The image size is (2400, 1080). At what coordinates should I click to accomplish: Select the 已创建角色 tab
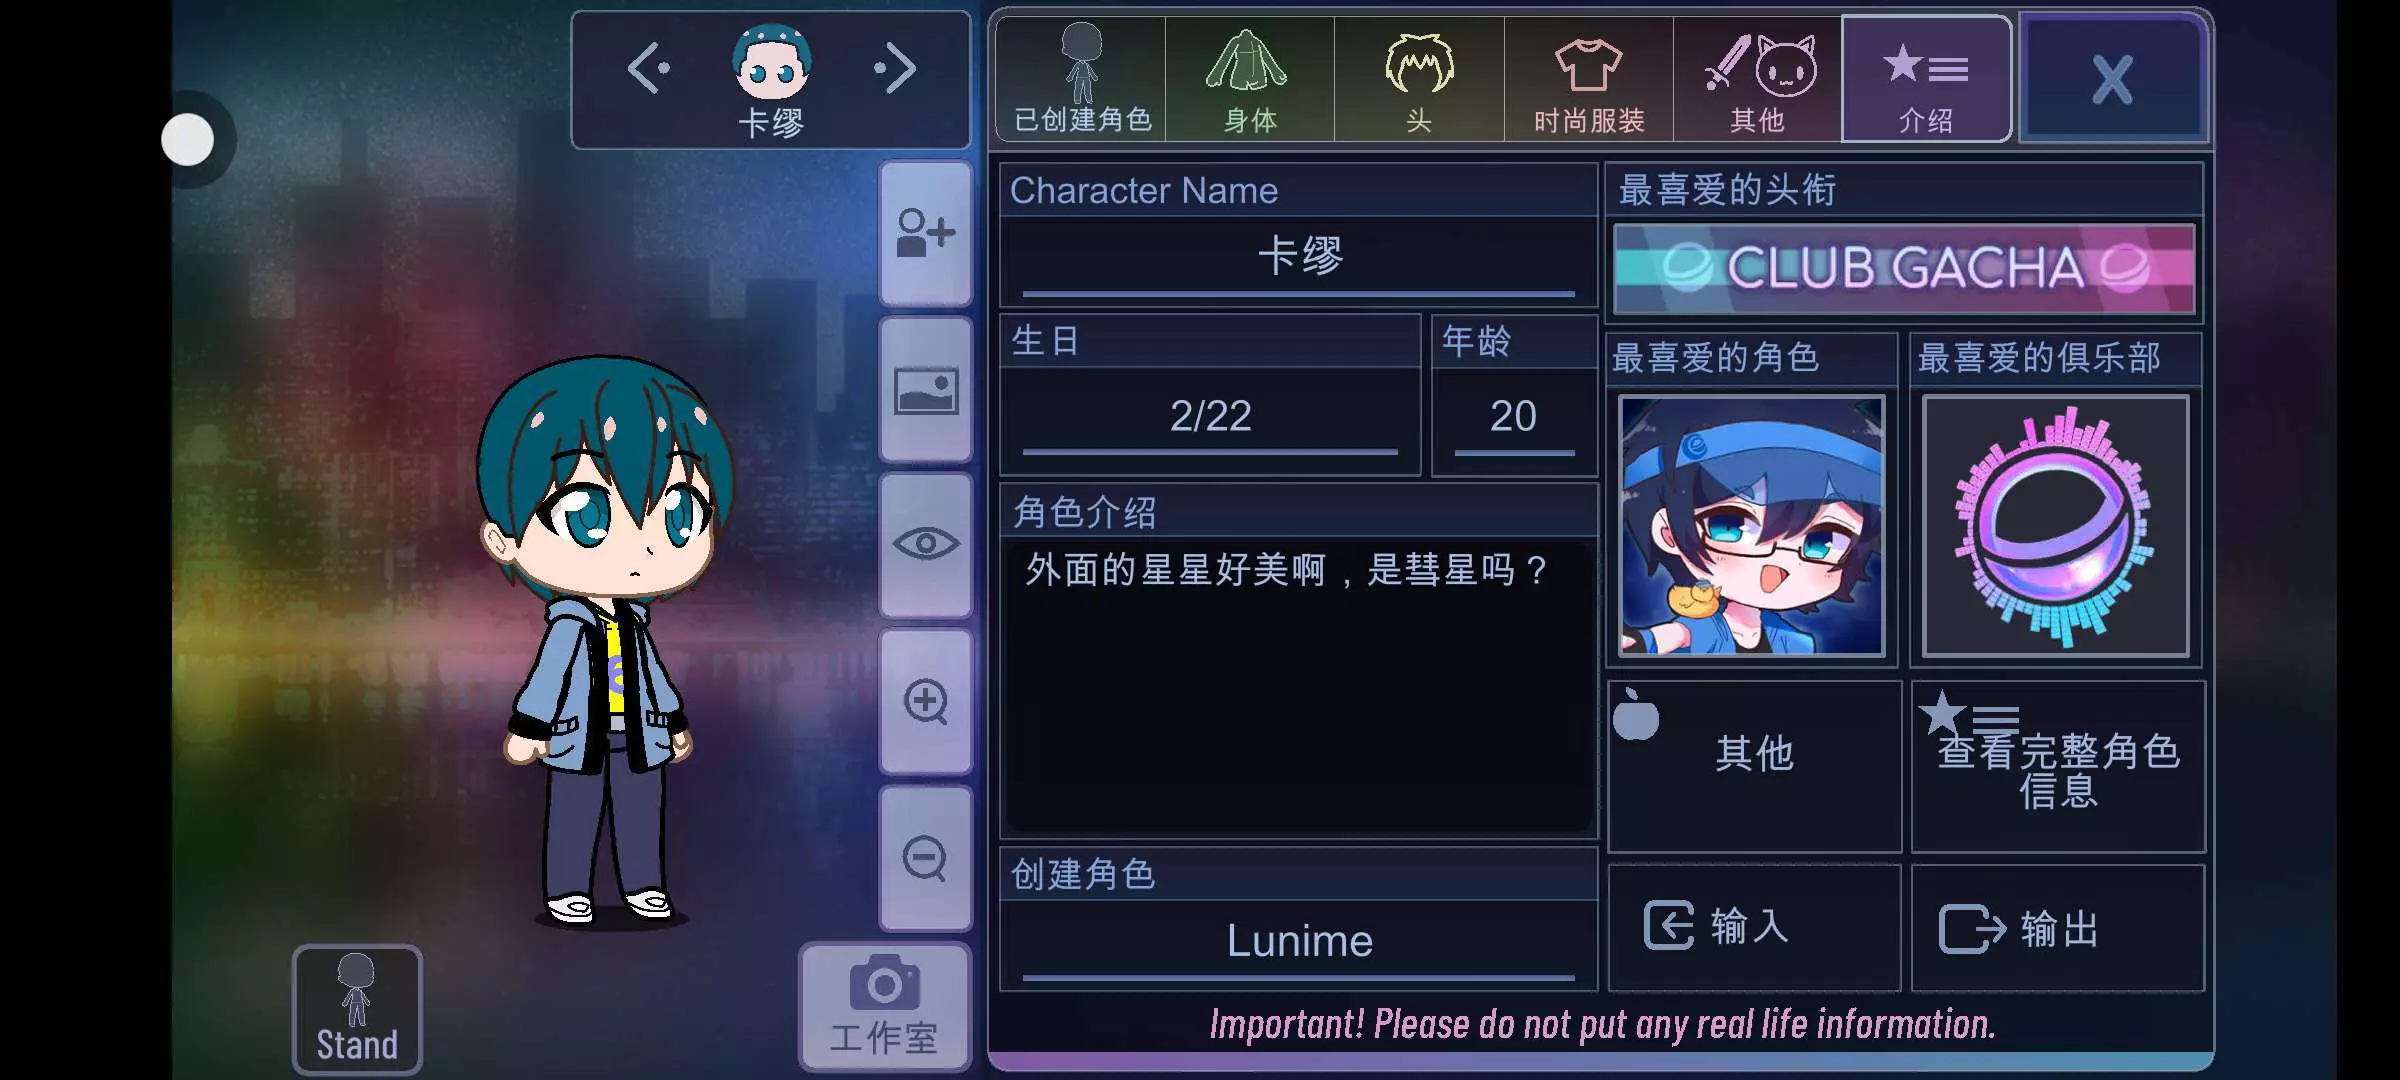1081,79
